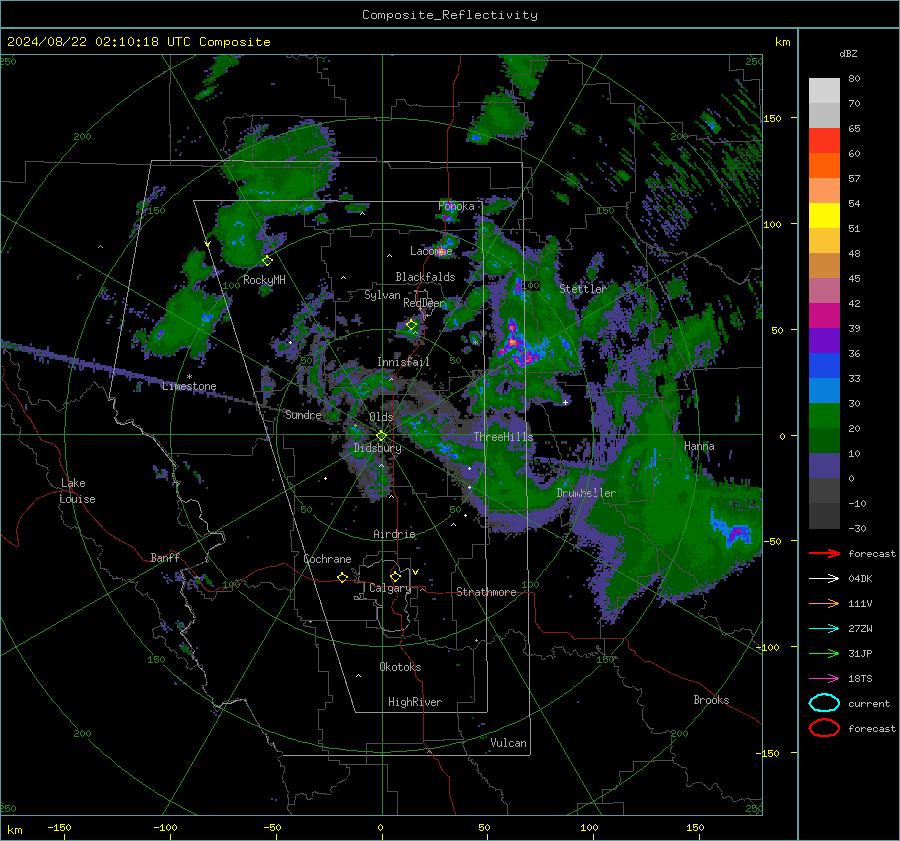Select the dark orange 57-60 dBZ swatch

pos(824,166)
